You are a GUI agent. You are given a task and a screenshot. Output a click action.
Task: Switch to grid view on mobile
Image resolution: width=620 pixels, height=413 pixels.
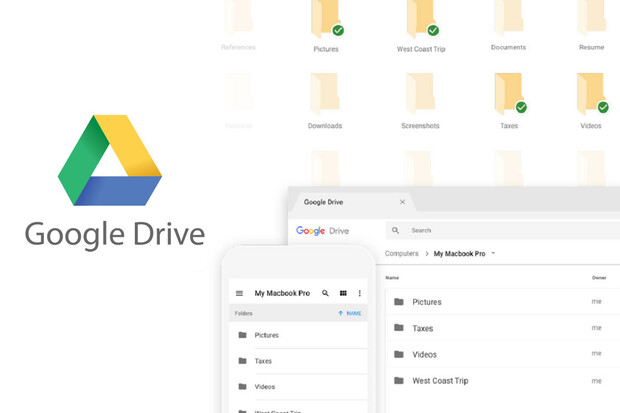coord(343,294)
